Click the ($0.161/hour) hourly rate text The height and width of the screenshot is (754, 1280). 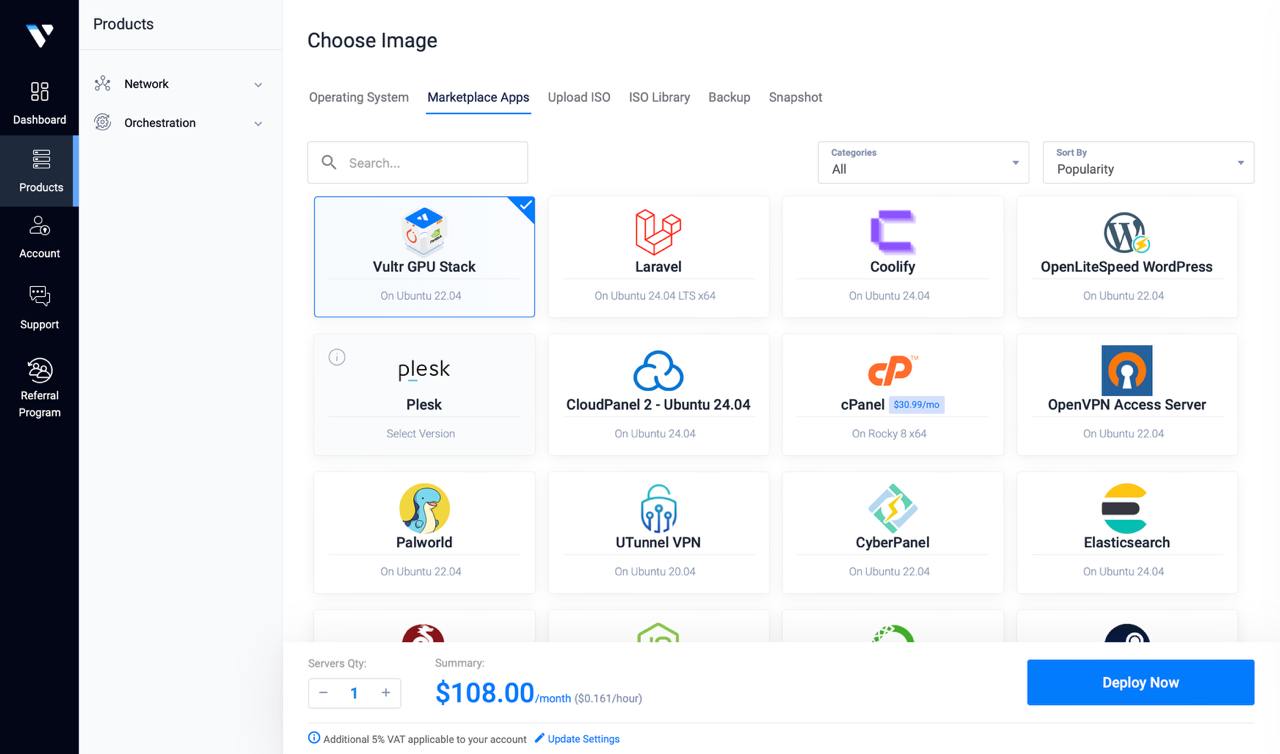pyautogui.click(x=608, y=698)
